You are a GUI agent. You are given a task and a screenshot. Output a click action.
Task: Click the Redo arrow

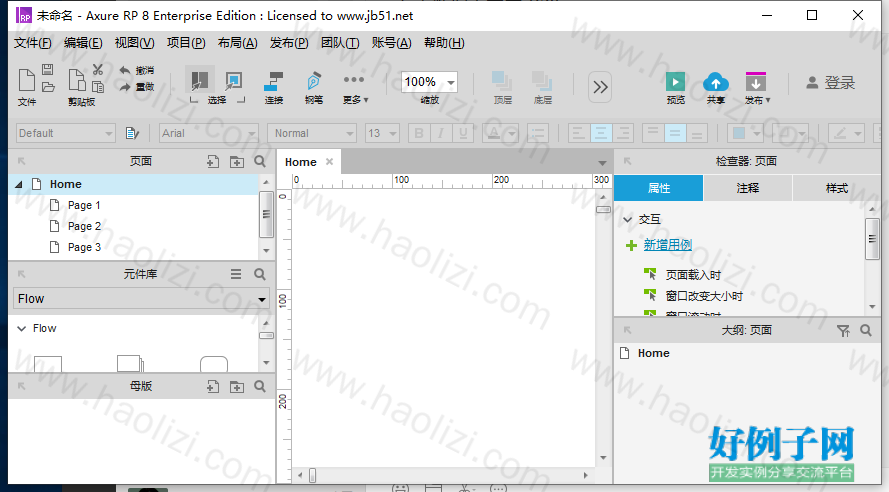click(125, 87)
